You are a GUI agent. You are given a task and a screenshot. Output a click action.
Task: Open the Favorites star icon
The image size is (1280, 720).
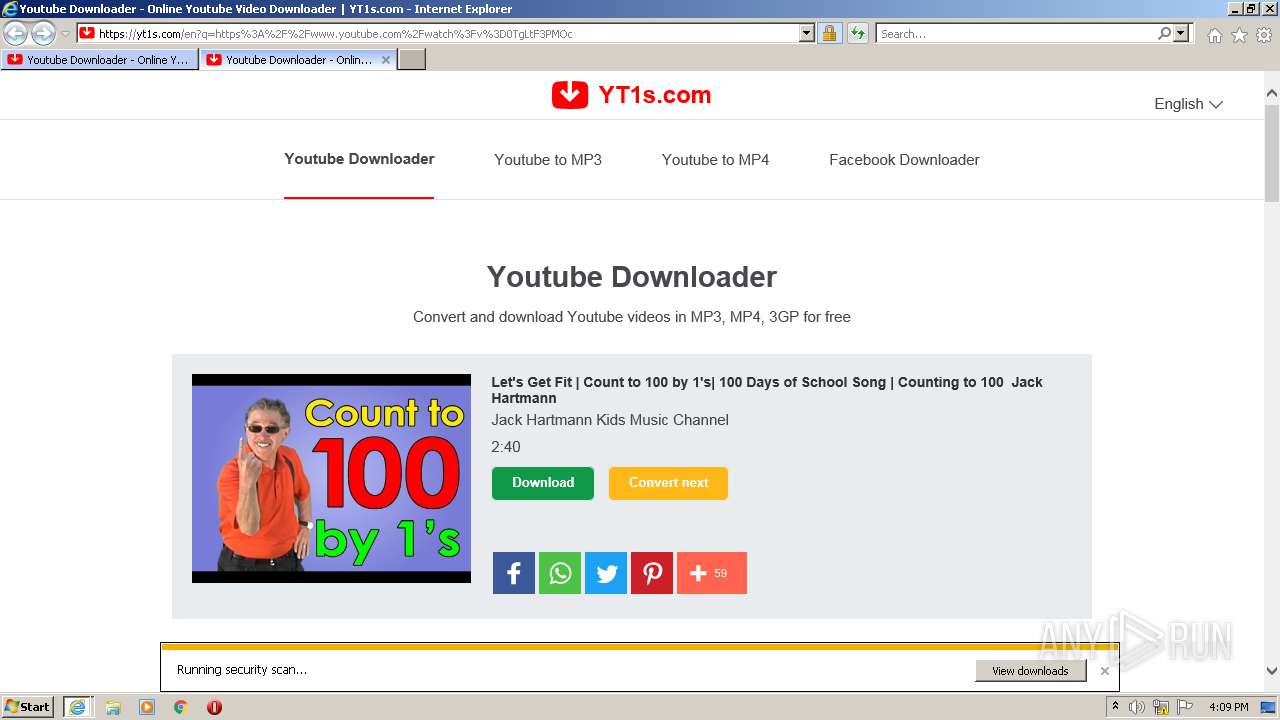pyautogui.click(x=1239, y=35)
